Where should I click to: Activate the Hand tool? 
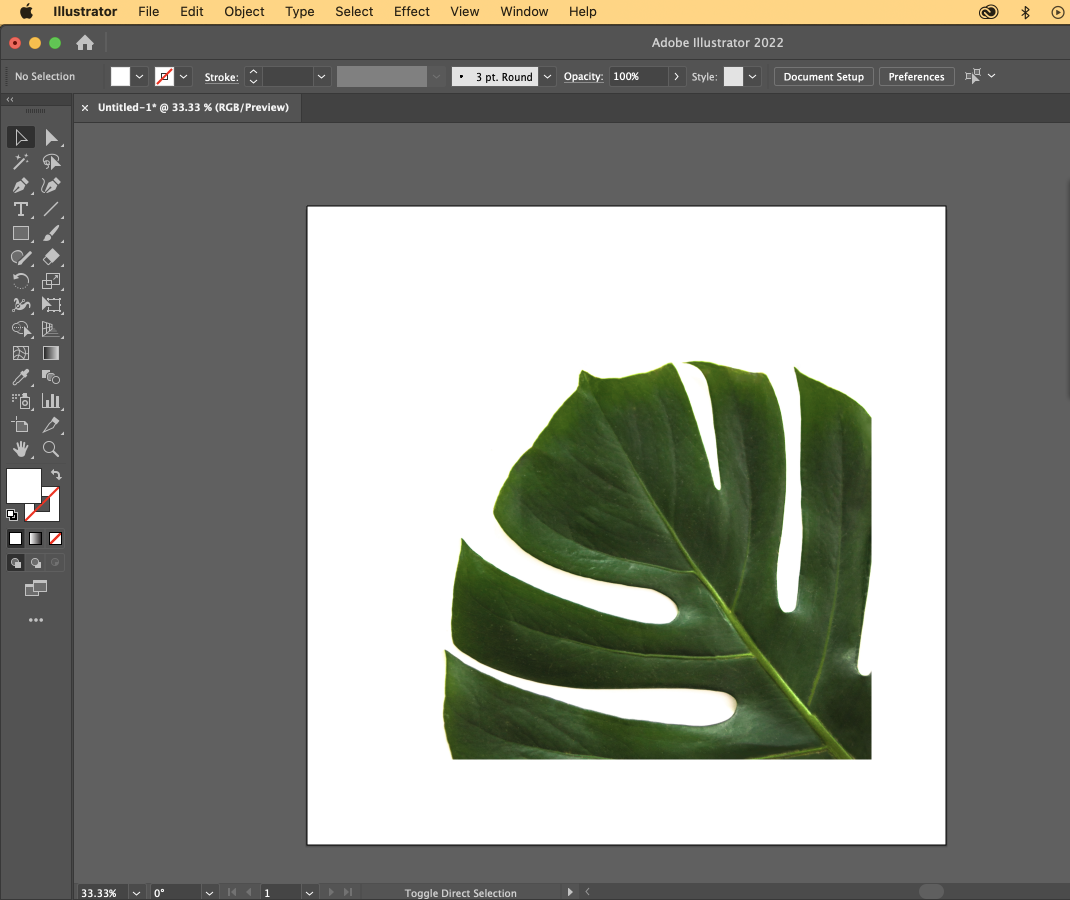[x=21, y=449]
